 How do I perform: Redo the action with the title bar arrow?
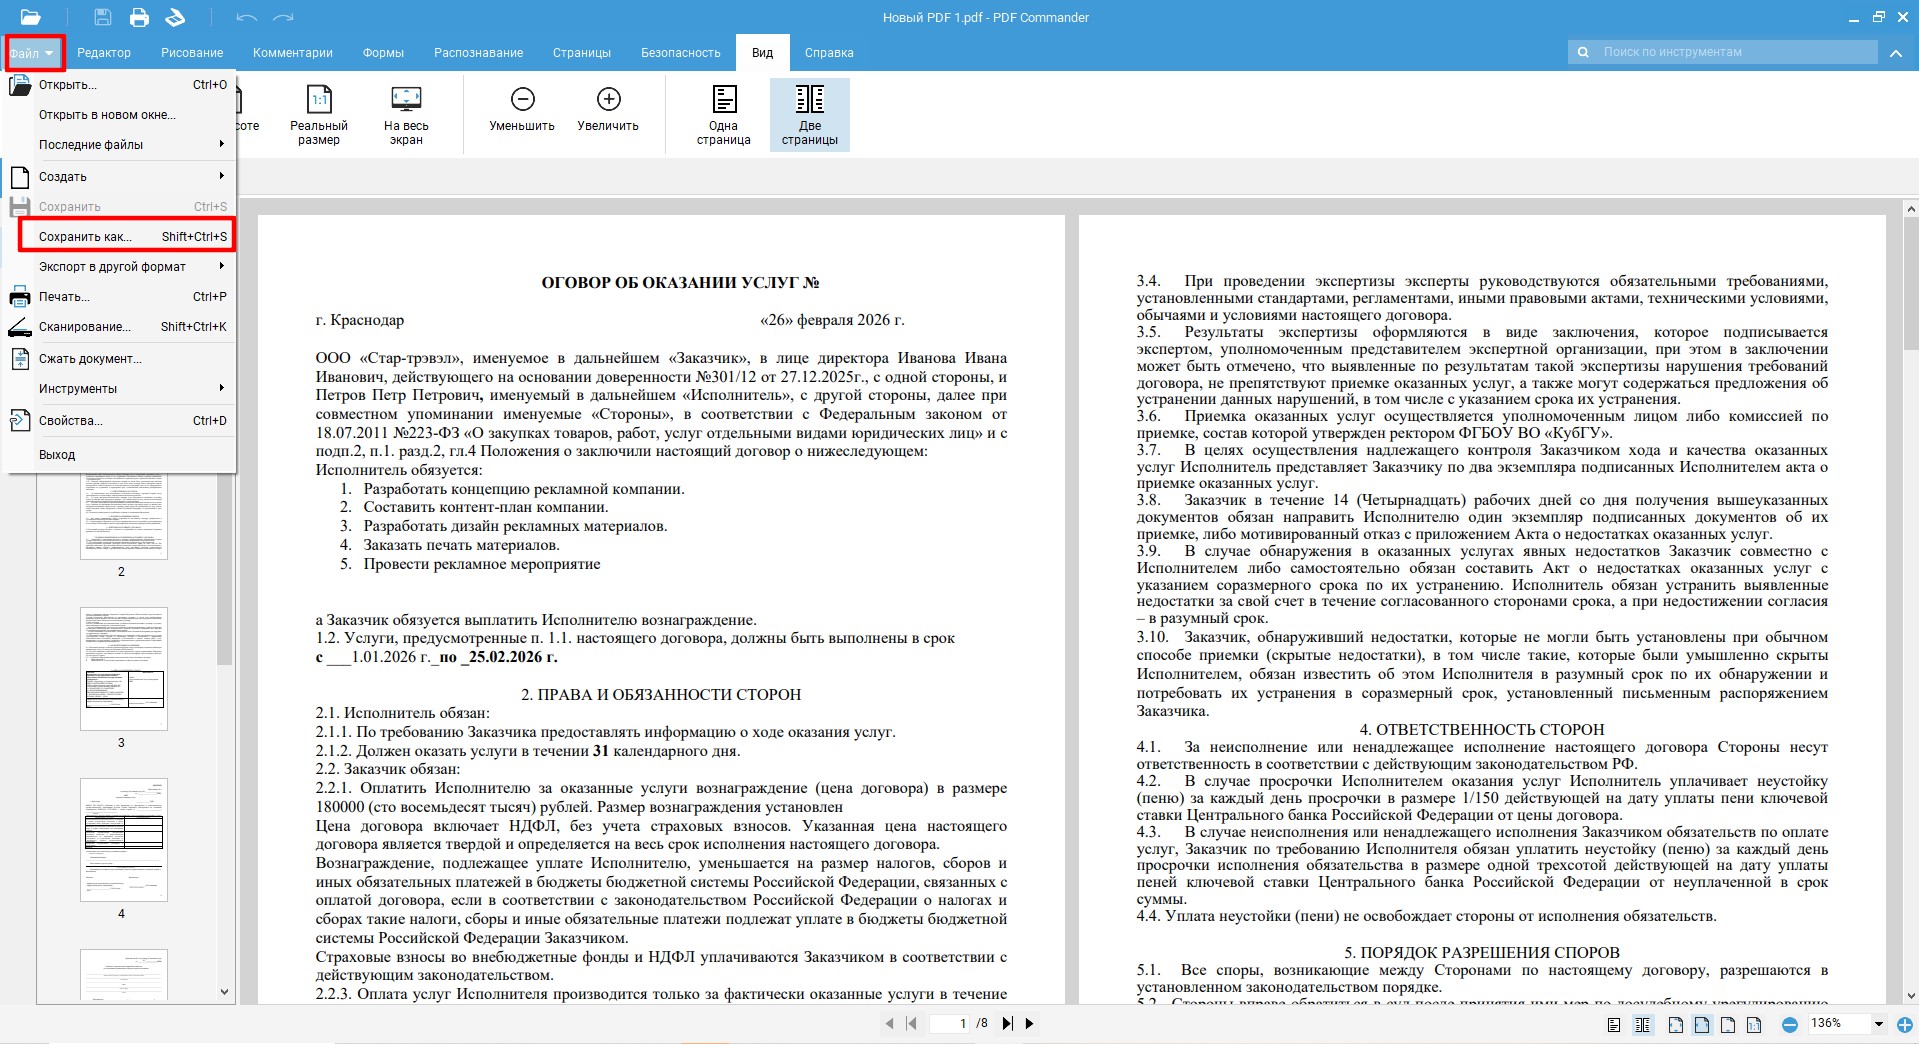coord(284,17)
